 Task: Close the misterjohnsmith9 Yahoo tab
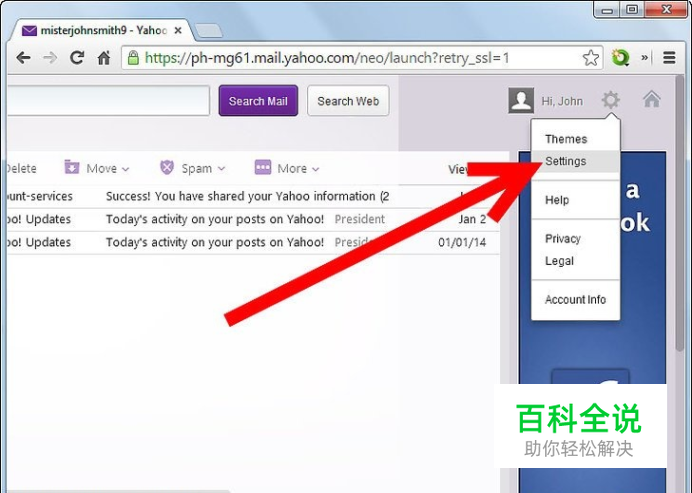click(178, 30)
